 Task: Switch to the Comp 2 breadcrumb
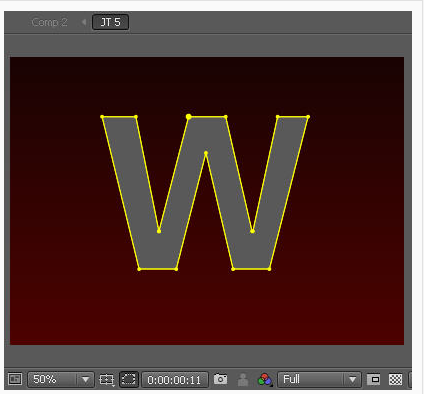tap(49, 22)
